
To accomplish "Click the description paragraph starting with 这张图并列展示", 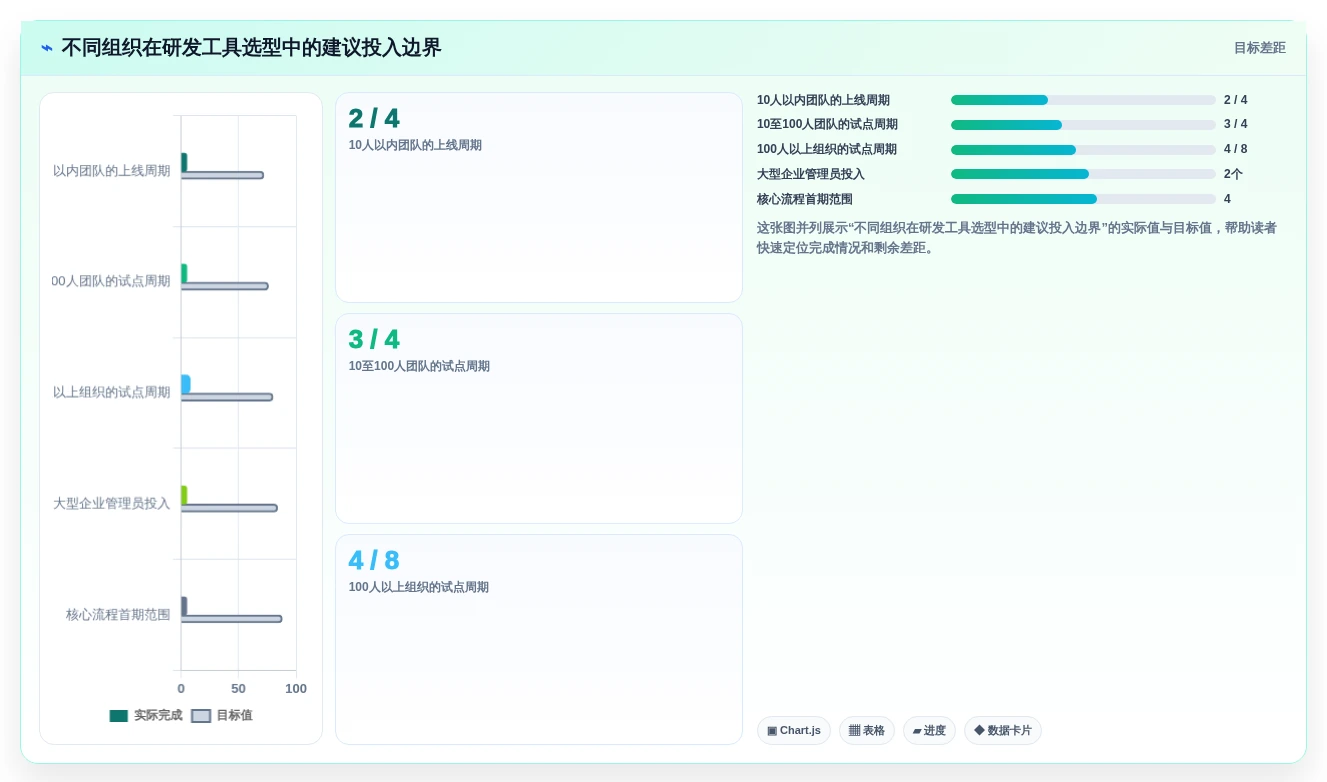I will (1017, 238).
